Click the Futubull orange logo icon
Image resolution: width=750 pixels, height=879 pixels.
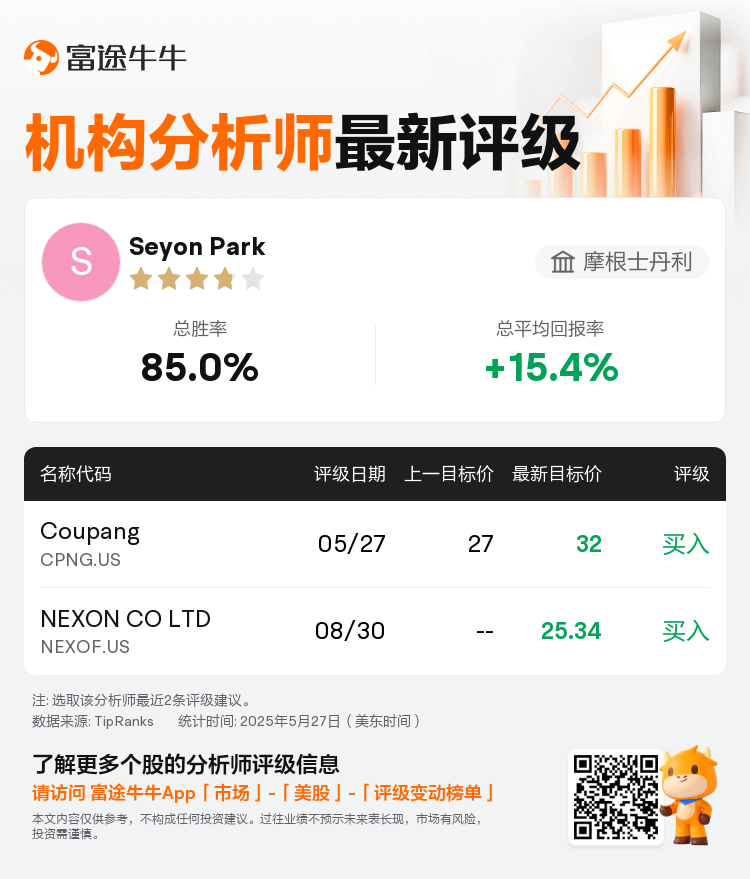(41, 57)
